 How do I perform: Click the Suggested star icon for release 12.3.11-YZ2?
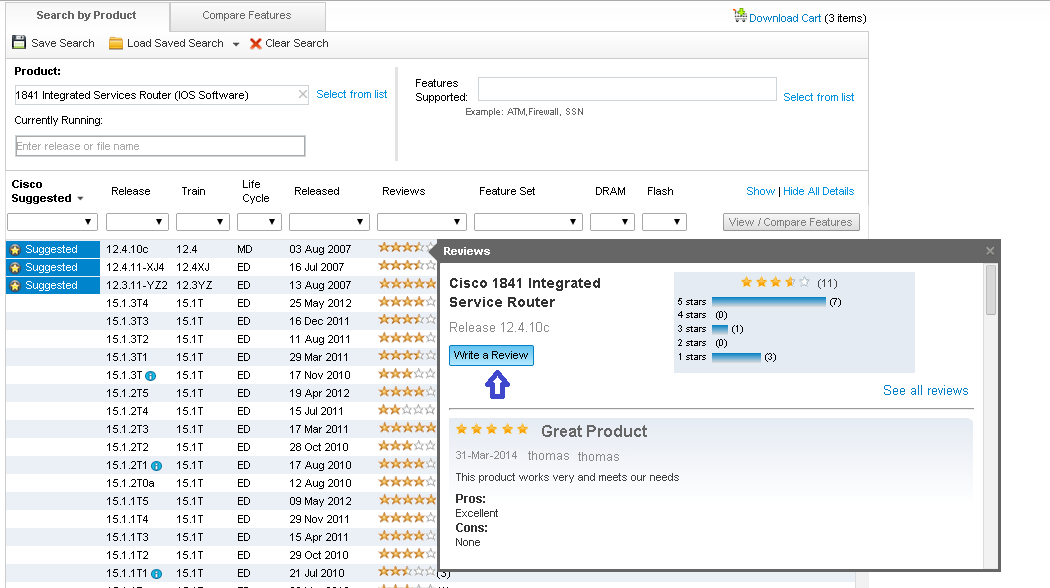coord(15,286)
